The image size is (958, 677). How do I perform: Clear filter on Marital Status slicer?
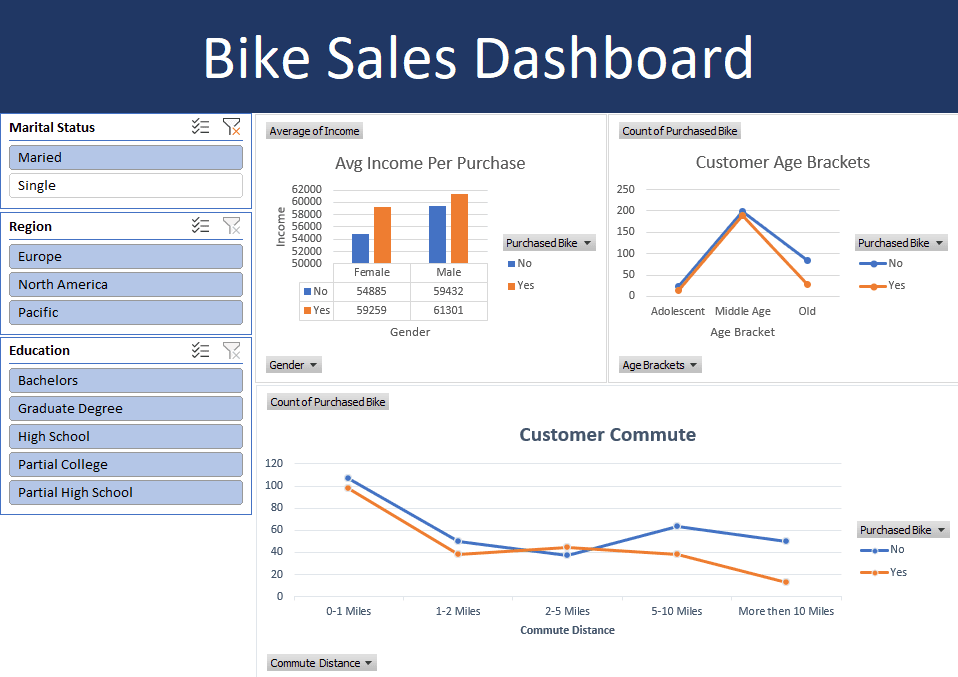(x=232, y=126)
